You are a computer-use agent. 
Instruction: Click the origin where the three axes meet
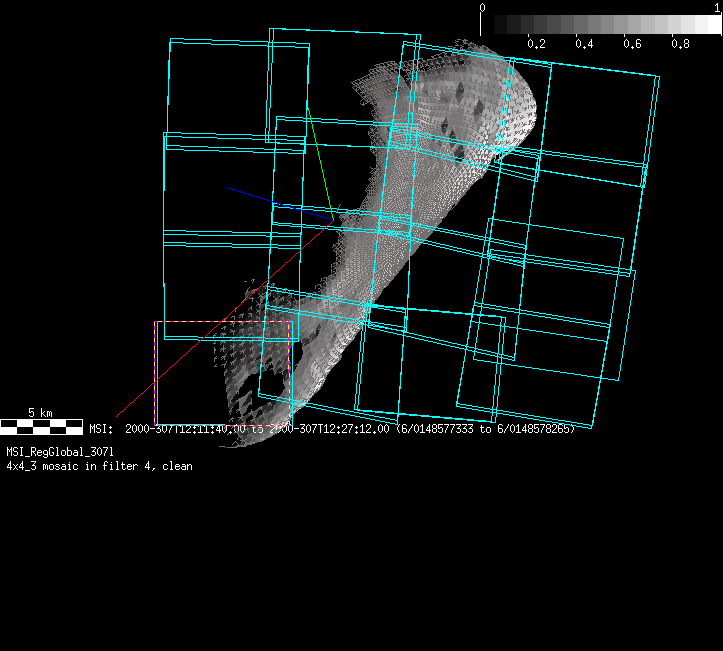pos(334,220)
